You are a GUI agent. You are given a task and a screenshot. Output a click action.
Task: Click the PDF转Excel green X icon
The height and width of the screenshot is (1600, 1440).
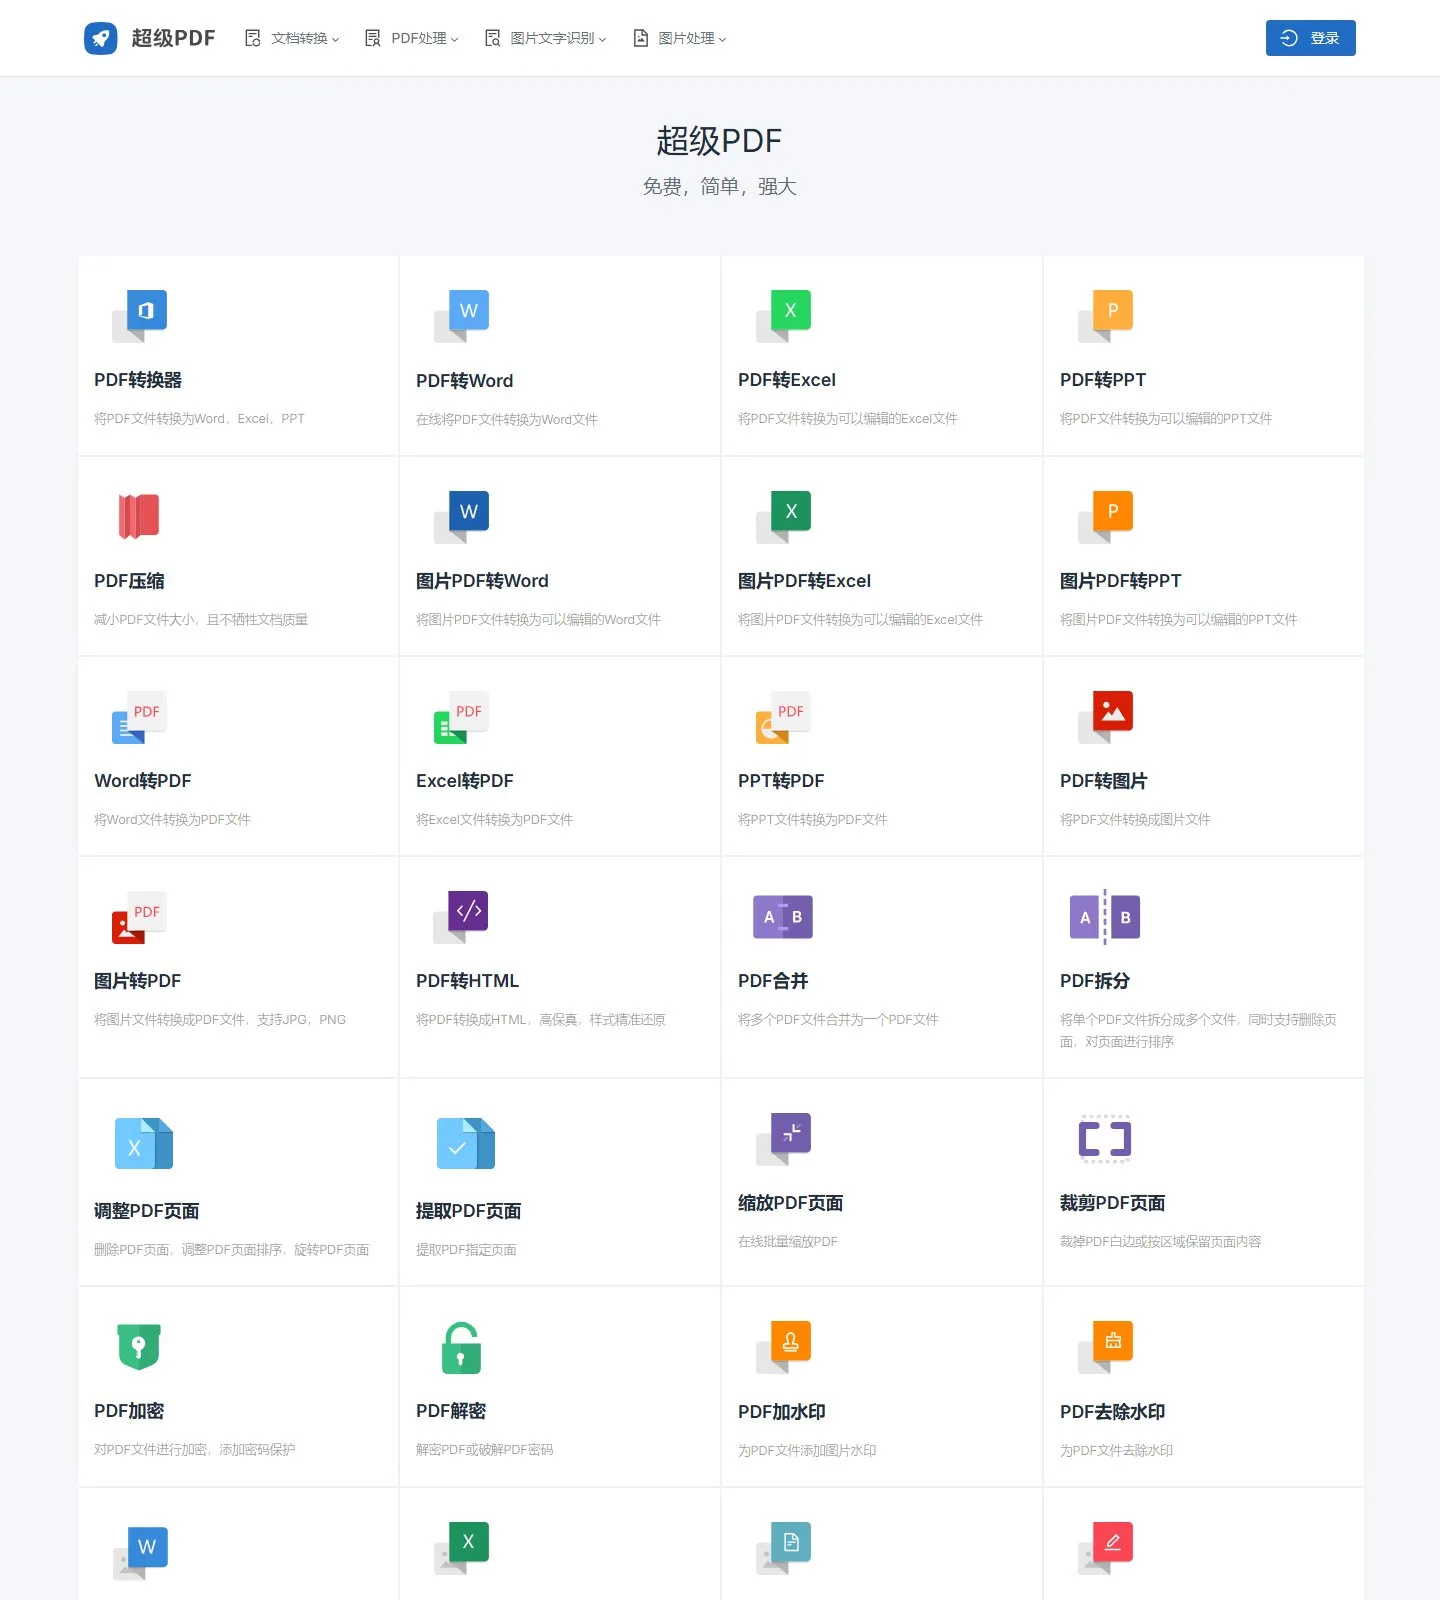pyautogui.click(x=783, y=316)
